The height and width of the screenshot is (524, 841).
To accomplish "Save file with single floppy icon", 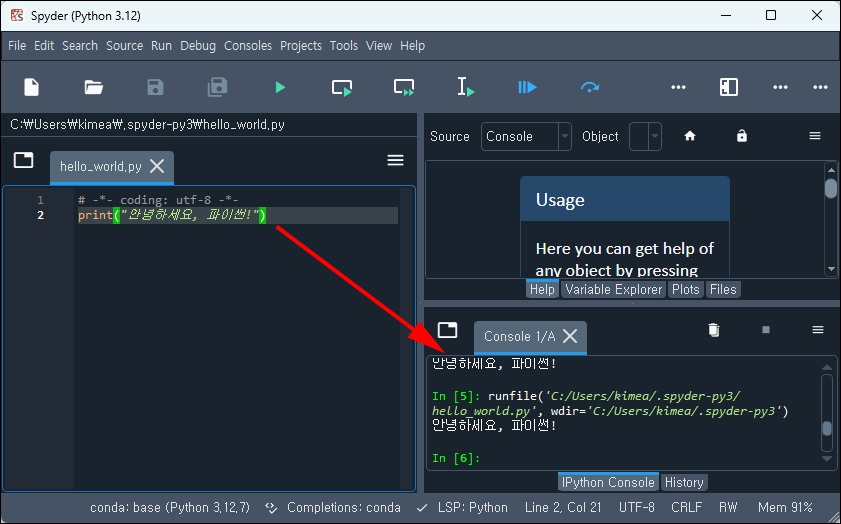I will [156, 87].
